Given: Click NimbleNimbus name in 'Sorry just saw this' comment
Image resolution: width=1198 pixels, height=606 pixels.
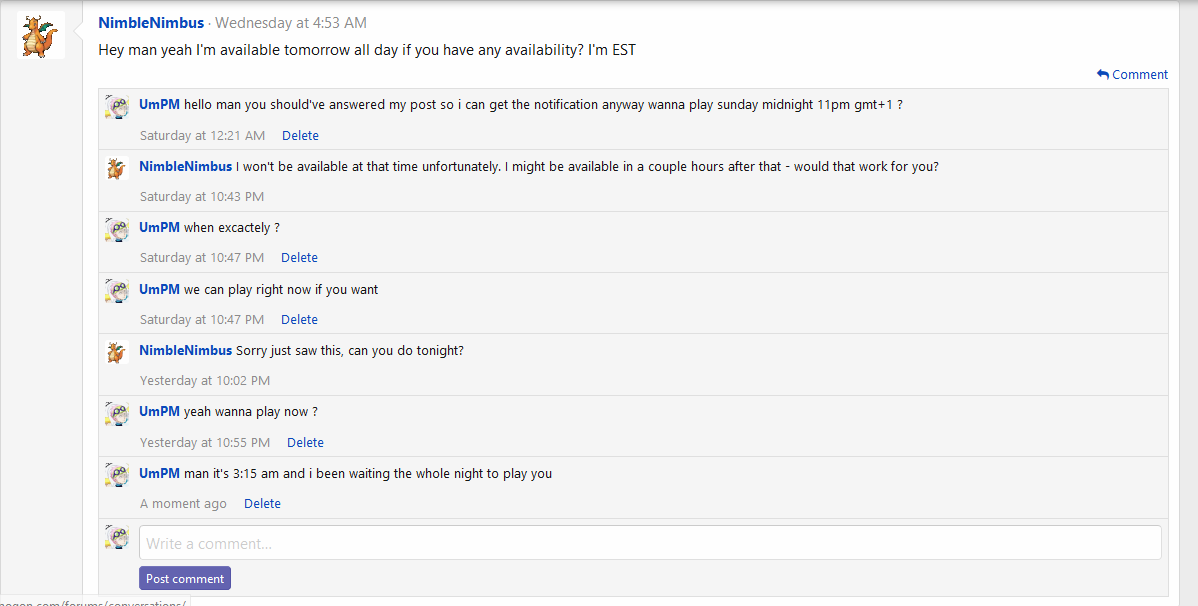Looking at the screenshot, I should pyautogui.click(x=185, y=350).
